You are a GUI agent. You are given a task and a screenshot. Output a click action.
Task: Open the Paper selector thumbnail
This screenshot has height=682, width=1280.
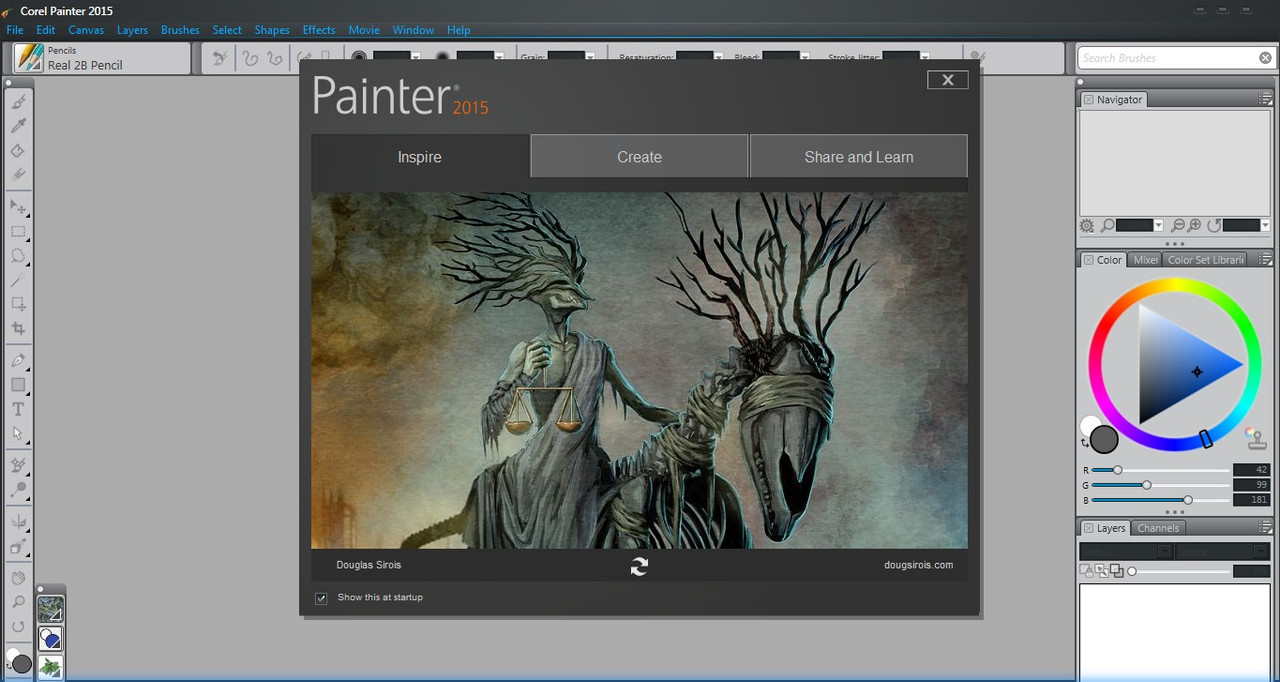pyautogui.click(x=50, y=609)
